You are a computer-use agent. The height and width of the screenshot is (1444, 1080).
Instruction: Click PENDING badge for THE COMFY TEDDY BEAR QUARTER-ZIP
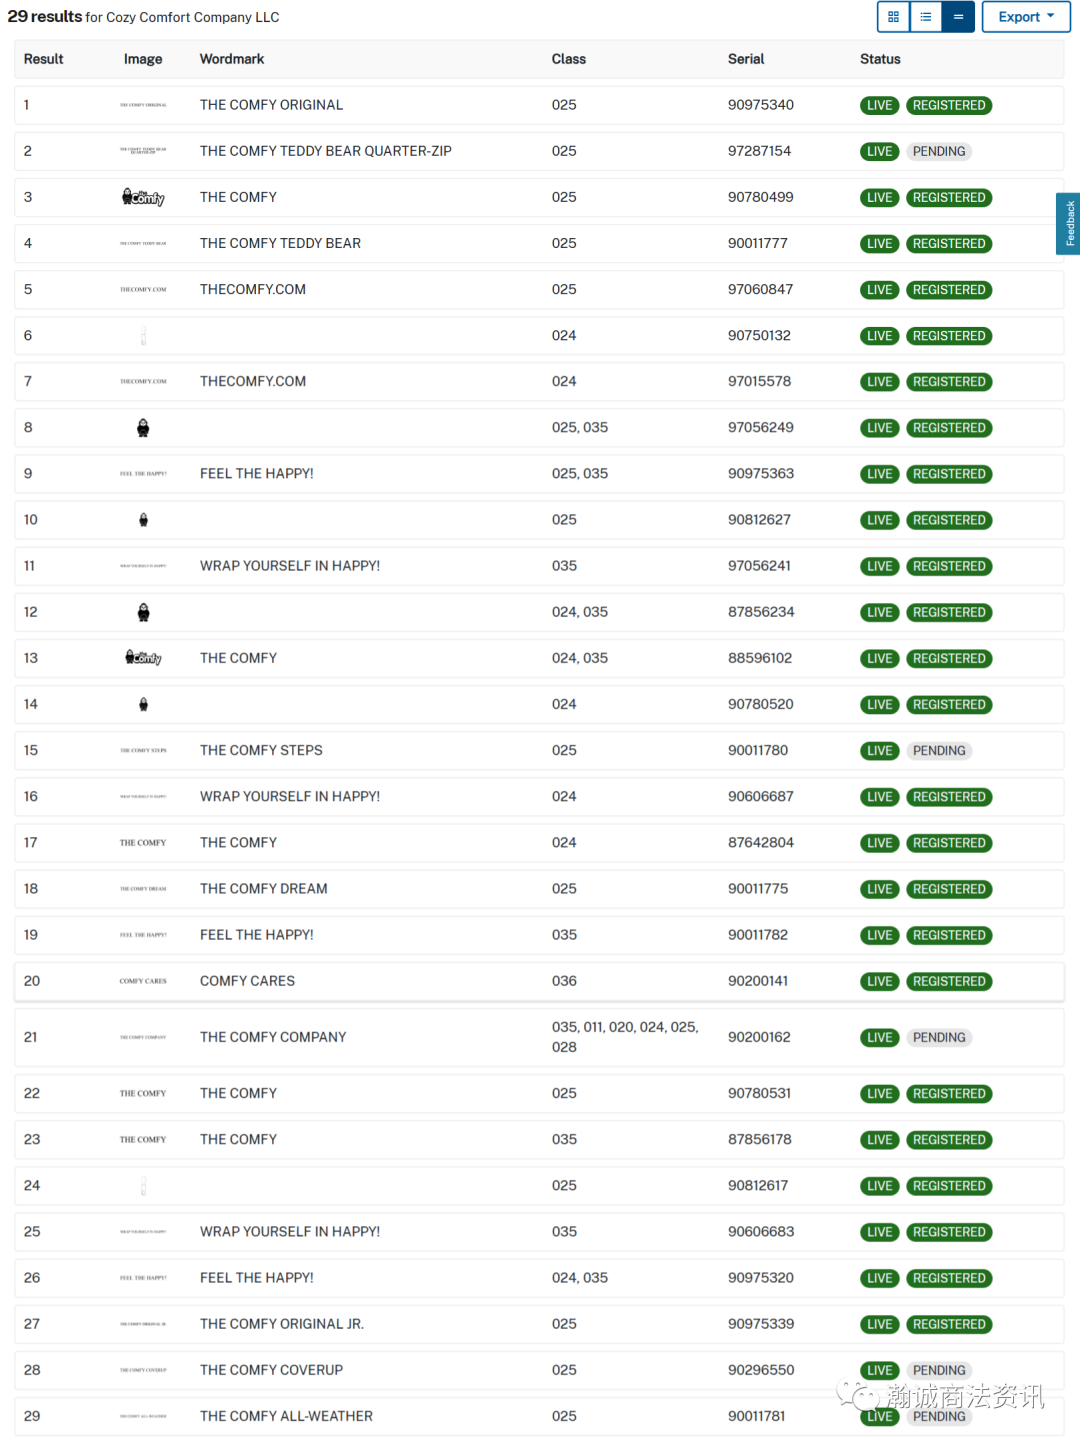[x=939, y=151]
